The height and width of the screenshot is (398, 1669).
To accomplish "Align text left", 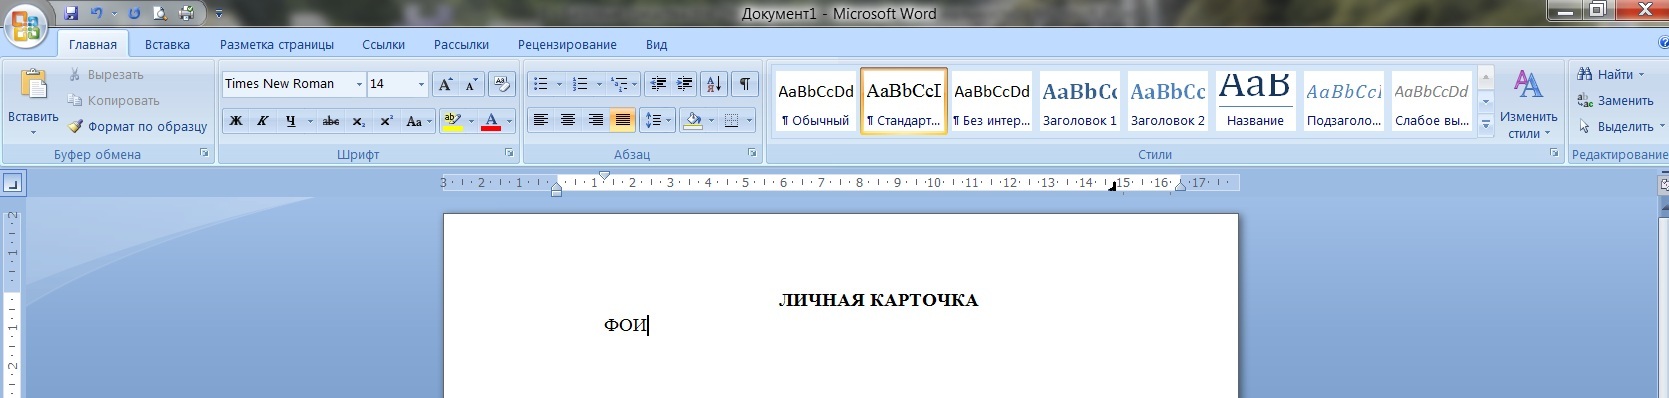I will [x=541, y=121].
